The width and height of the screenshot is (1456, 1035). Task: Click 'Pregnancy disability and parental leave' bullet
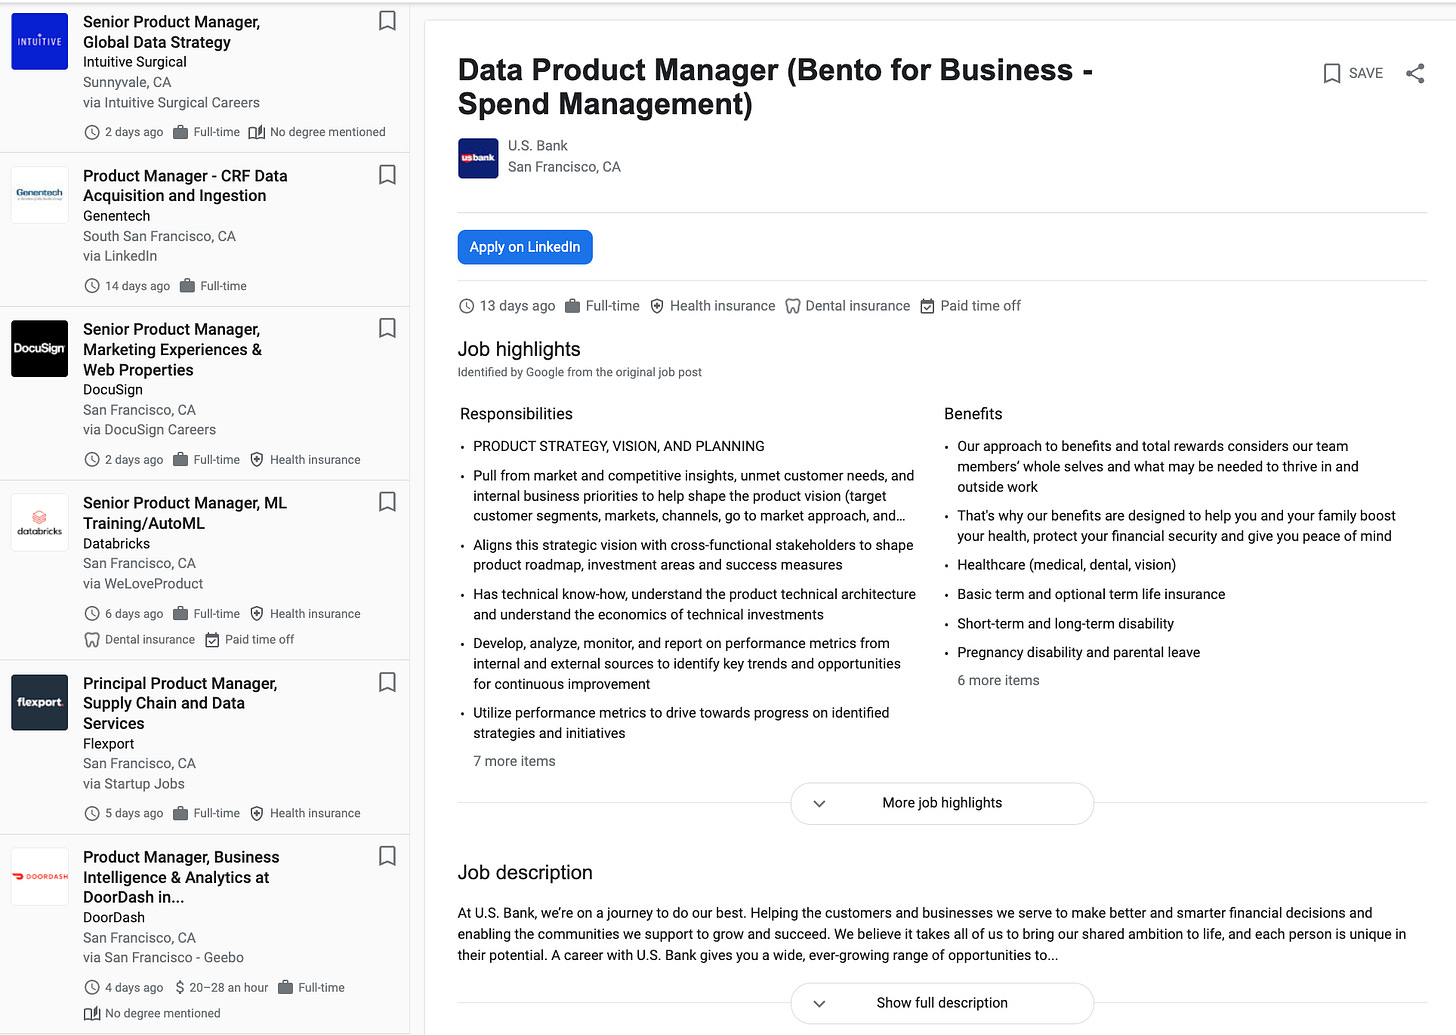[1079, 653]
